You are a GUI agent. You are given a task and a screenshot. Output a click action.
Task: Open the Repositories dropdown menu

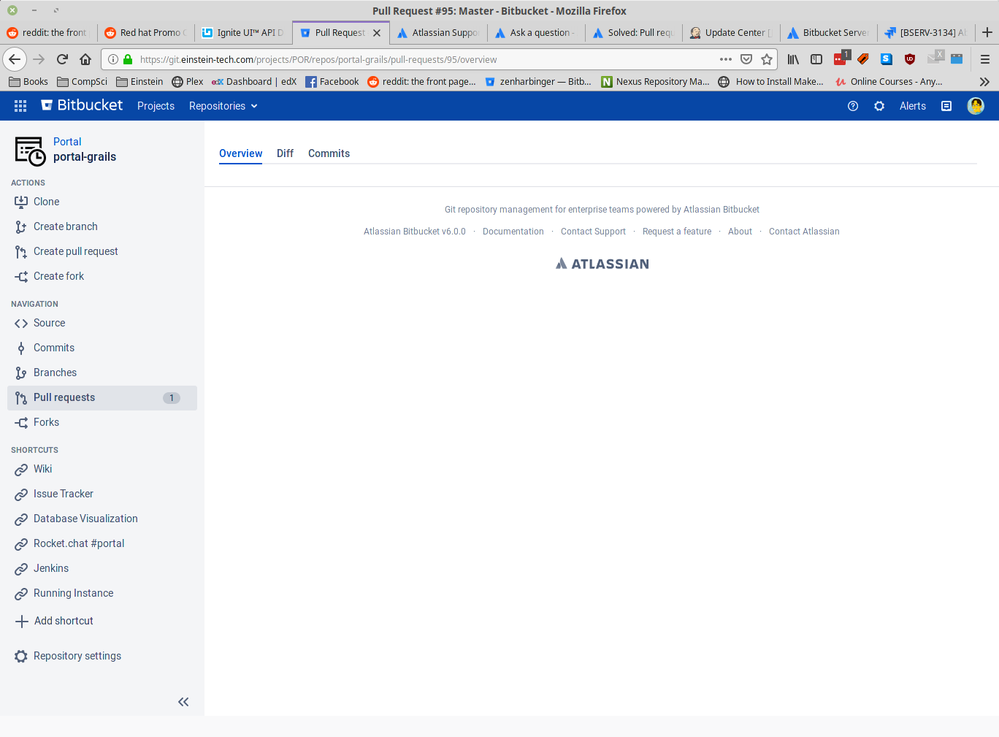coord(223,106)
